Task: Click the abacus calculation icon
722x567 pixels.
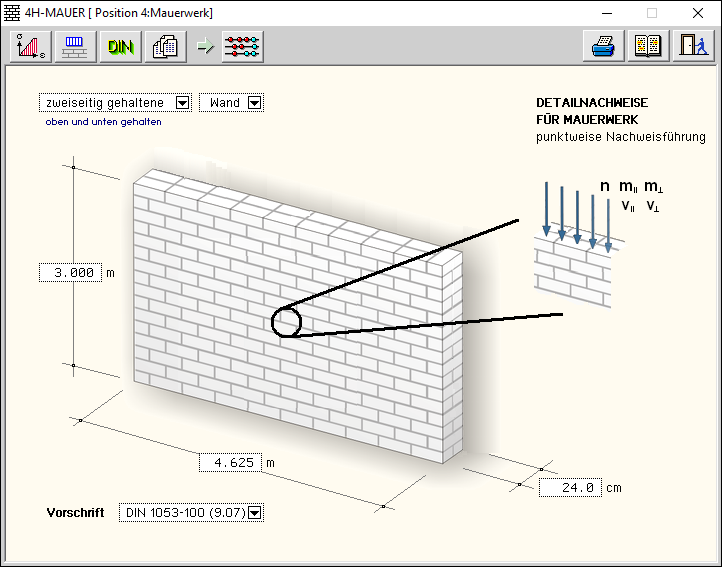Action: click(242, 47)
